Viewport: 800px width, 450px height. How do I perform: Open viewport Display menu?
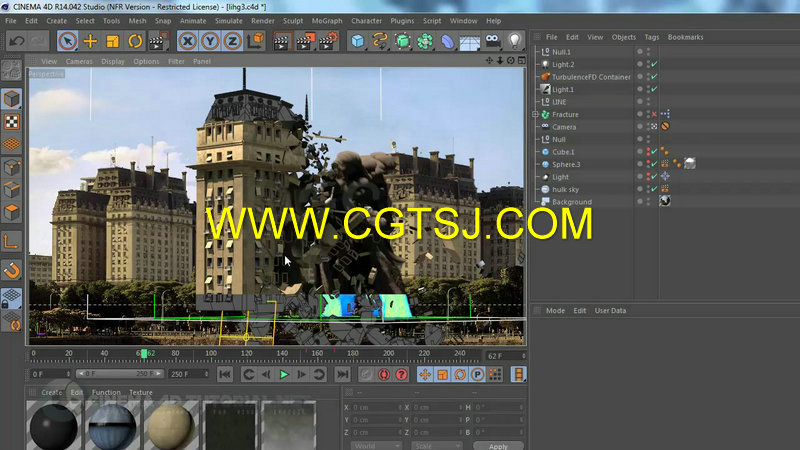coord(113,61)
